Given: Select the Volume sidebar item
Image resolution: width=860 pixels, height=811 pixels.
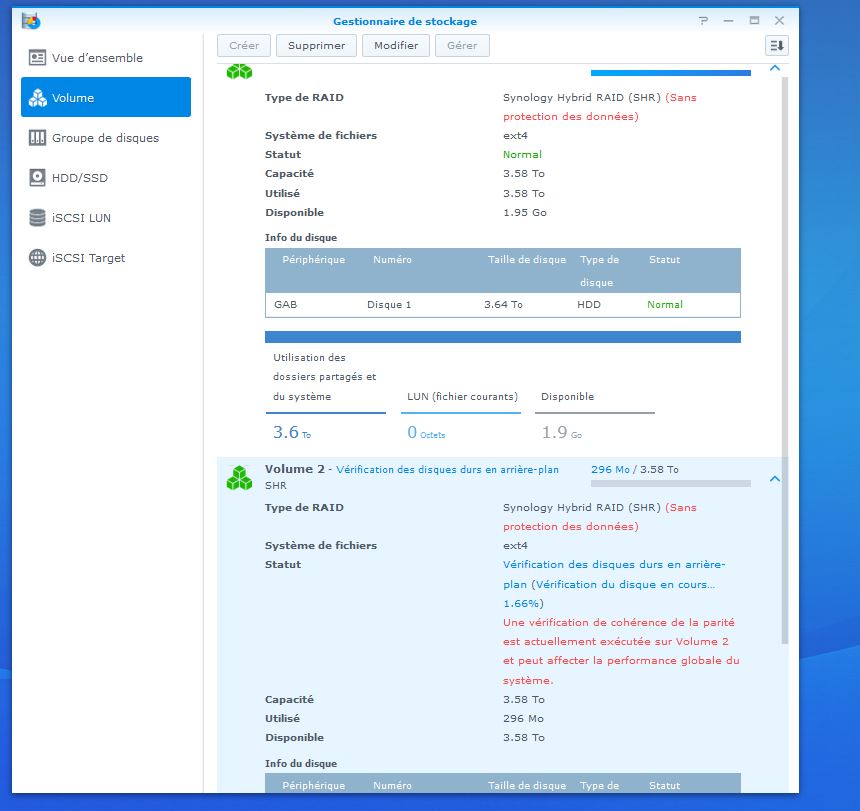Looking at the screenshot, I should 106,97.
